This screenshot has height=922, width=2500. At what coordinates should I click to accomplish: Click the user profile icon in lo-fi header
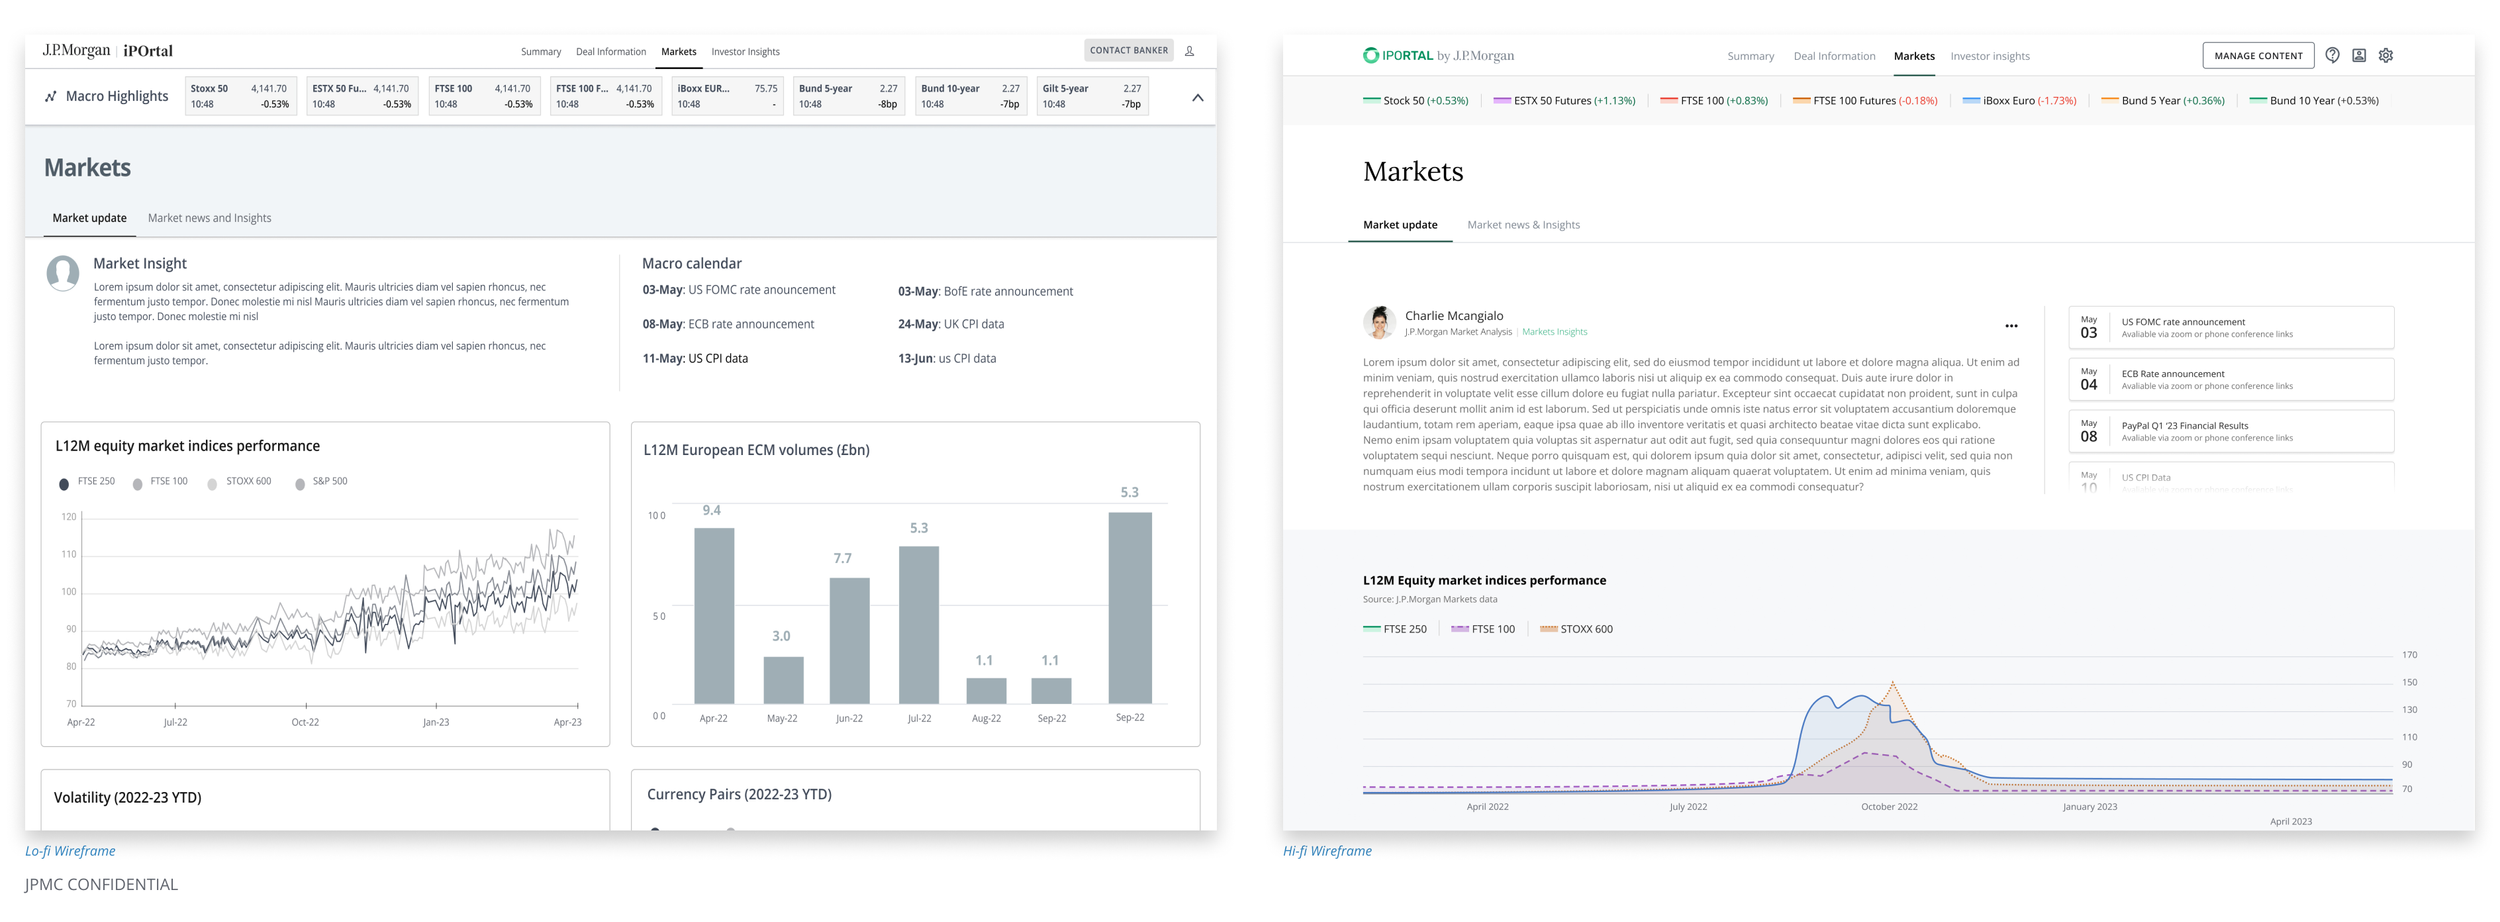point(1189,51)
